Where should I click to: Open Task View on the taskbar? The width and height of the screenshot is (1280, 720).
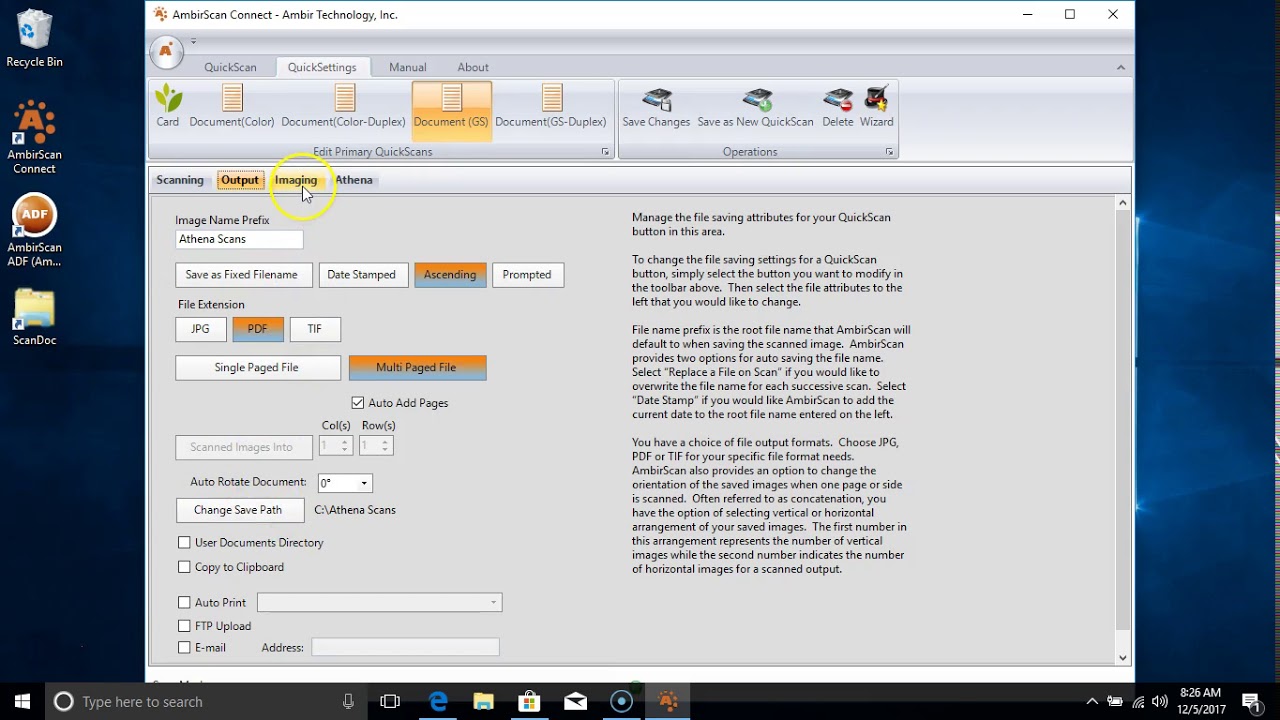pos(390,701)
